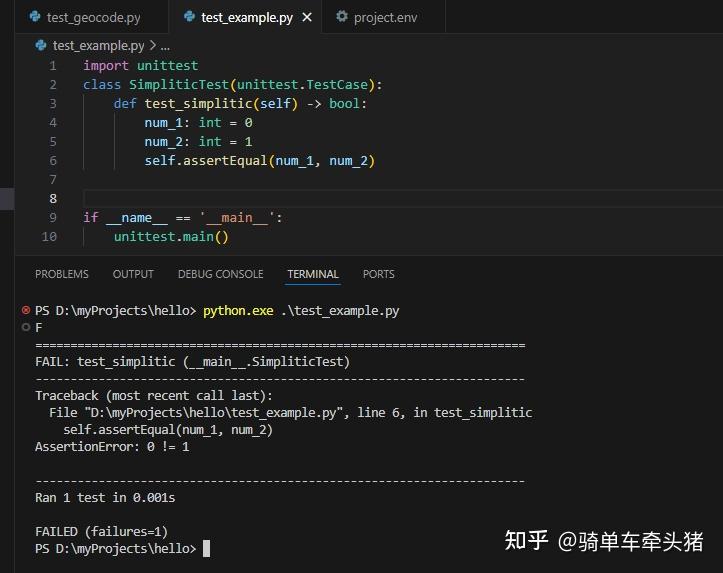Click the test_simplitic method definition name
The width and height of the screenshot is (723, 573).
coord(198,104)
